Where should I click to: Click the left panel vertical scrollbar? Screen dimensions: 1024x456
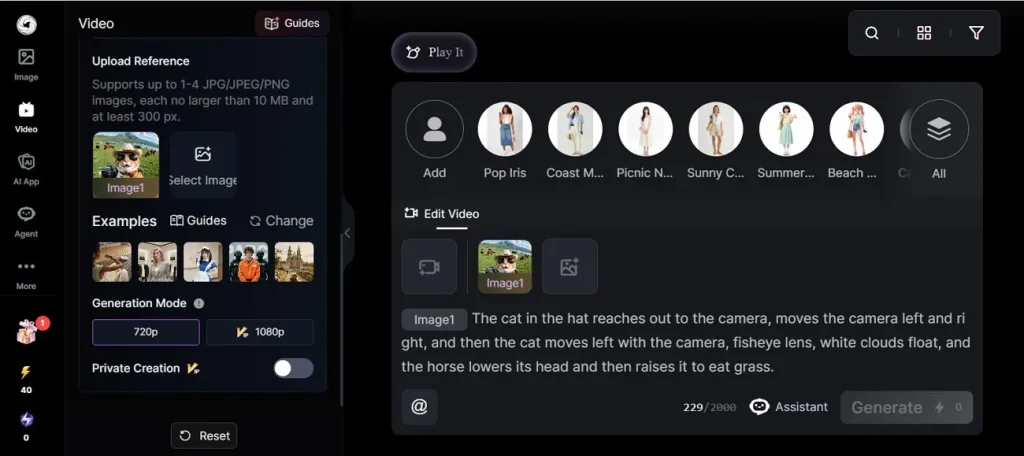pos(342,320)
